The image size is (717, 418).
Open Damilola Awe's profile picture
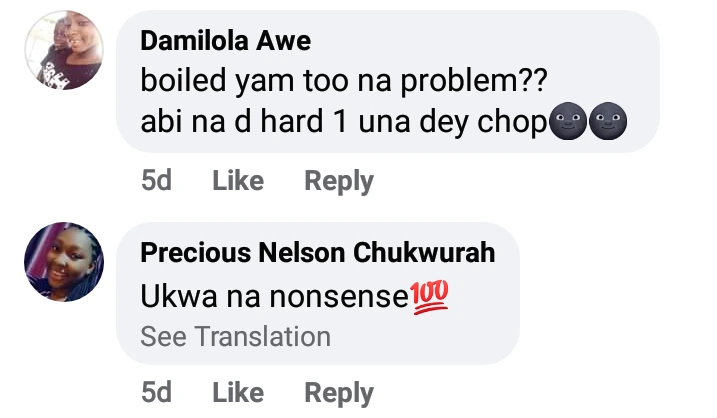click(64, 50)
